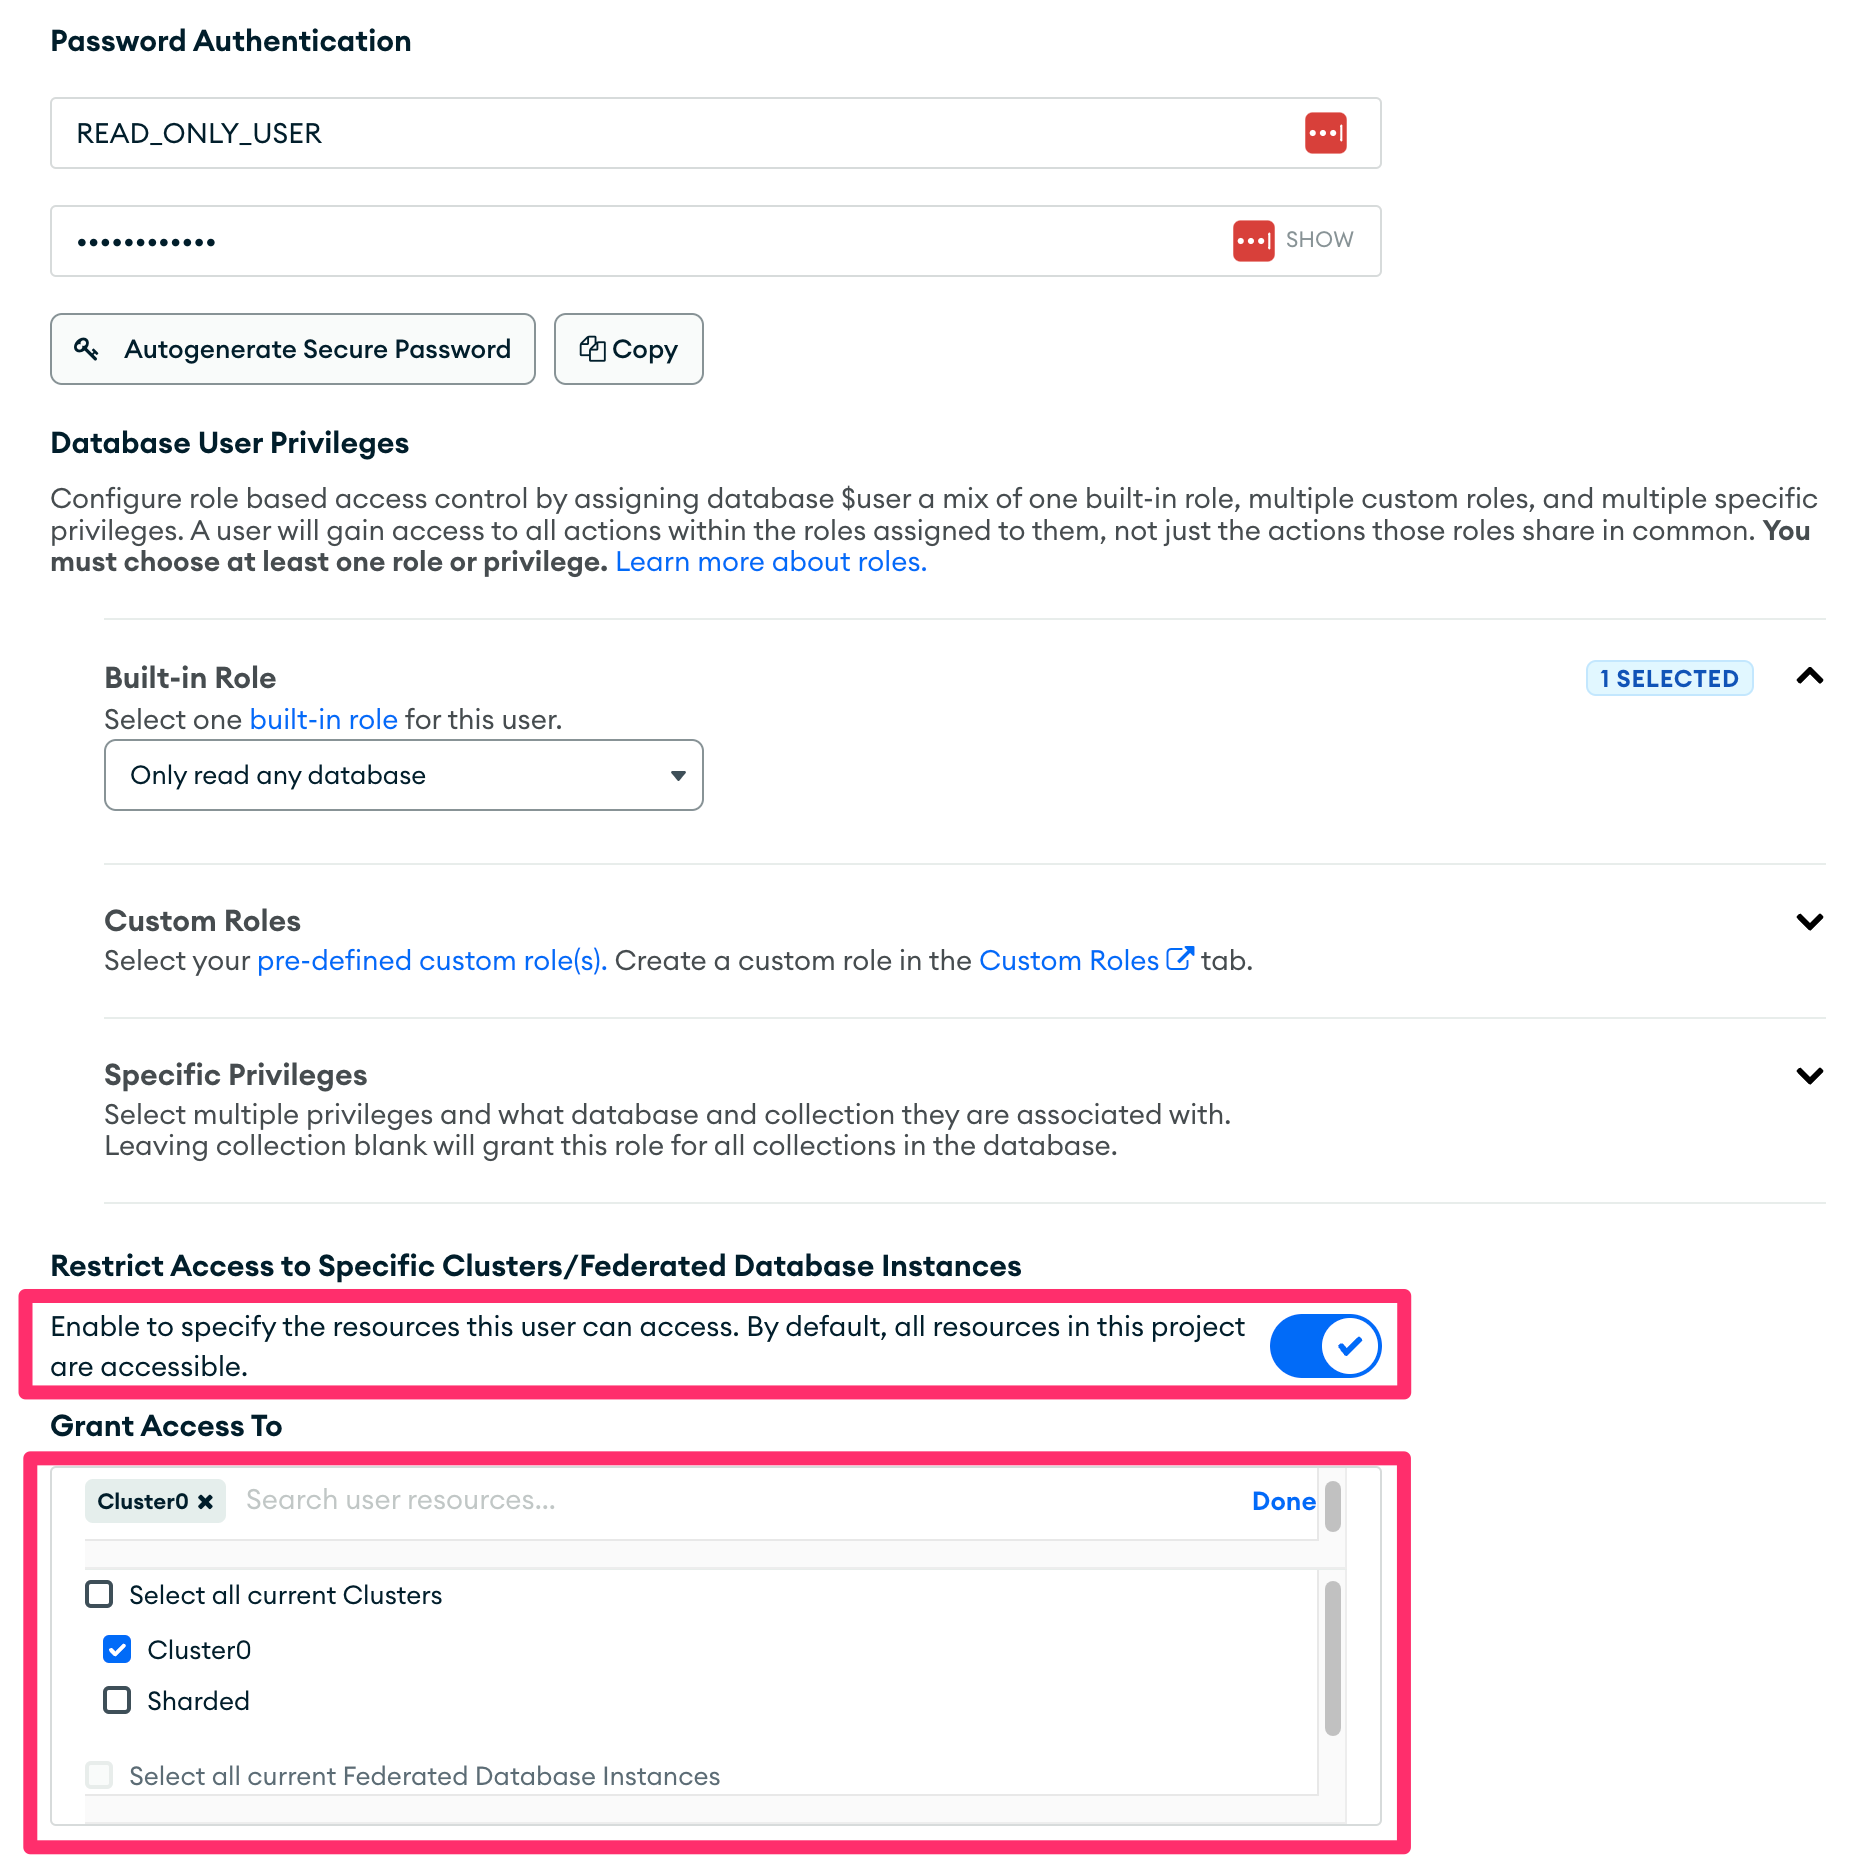
Task: Open the Learn more about roles link
Action: point(770,562)
